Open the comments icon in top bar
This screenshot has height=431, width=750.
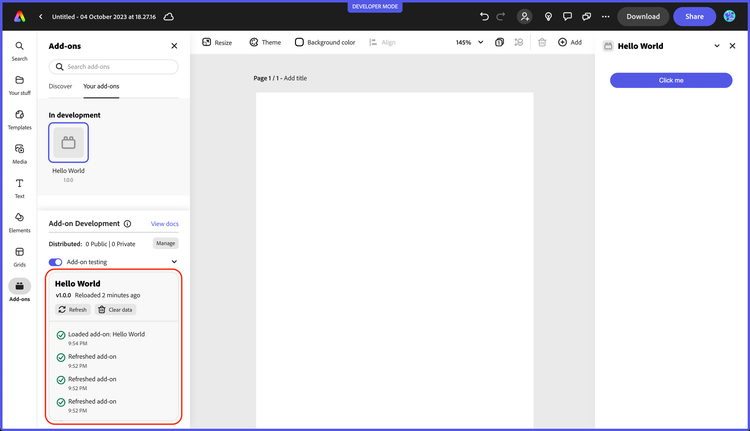coord(567,17)
